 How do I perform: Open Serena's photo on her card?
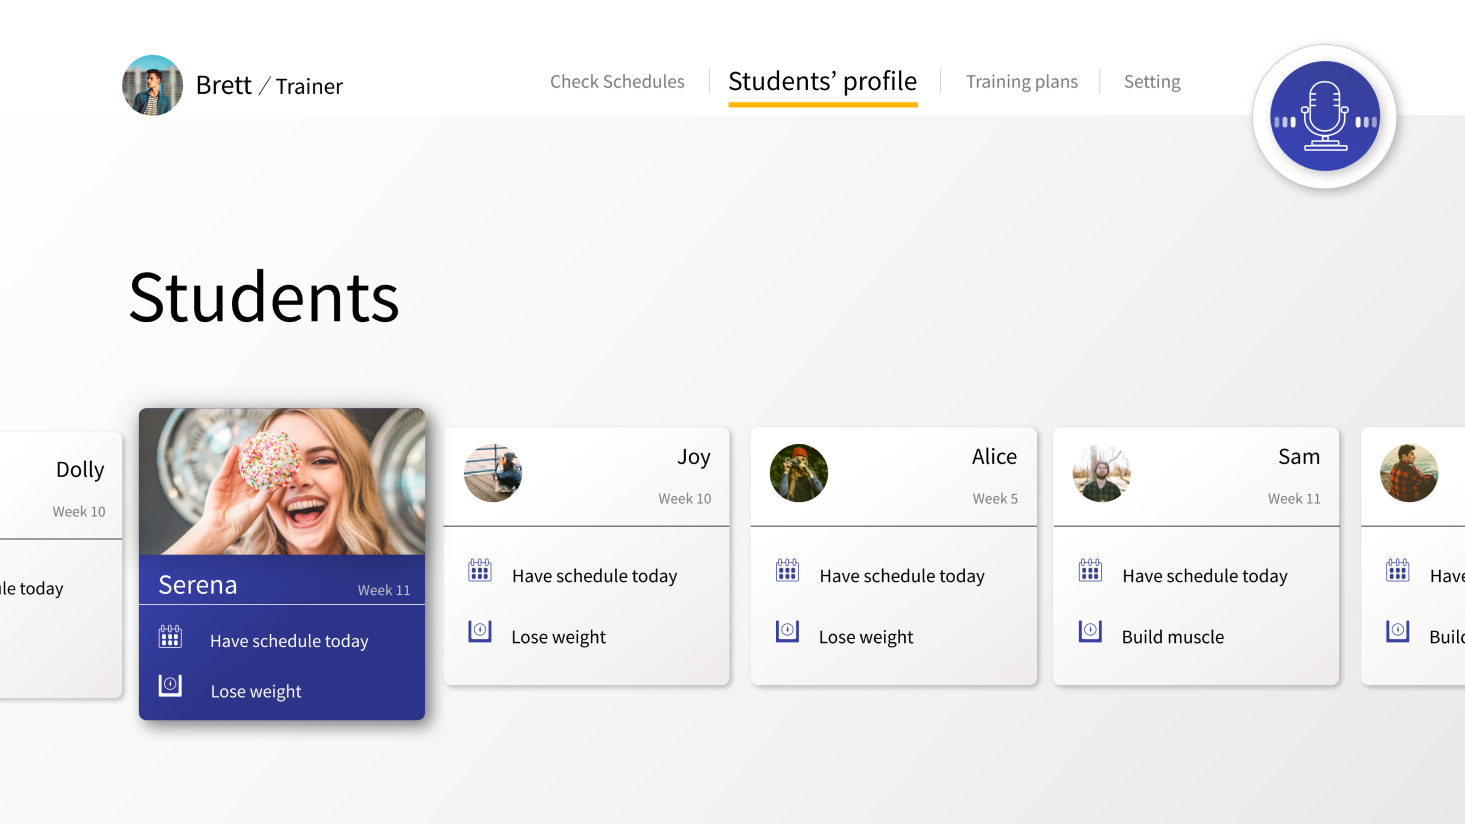pyautogui.click(x=282, y=481)
